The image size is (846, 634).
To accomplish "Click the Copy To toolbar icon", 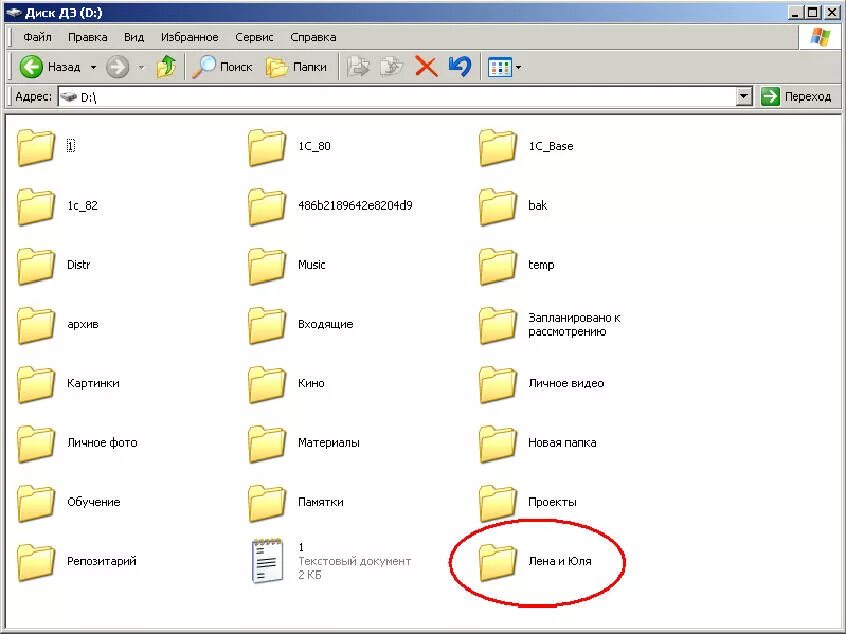I will 390,67.
